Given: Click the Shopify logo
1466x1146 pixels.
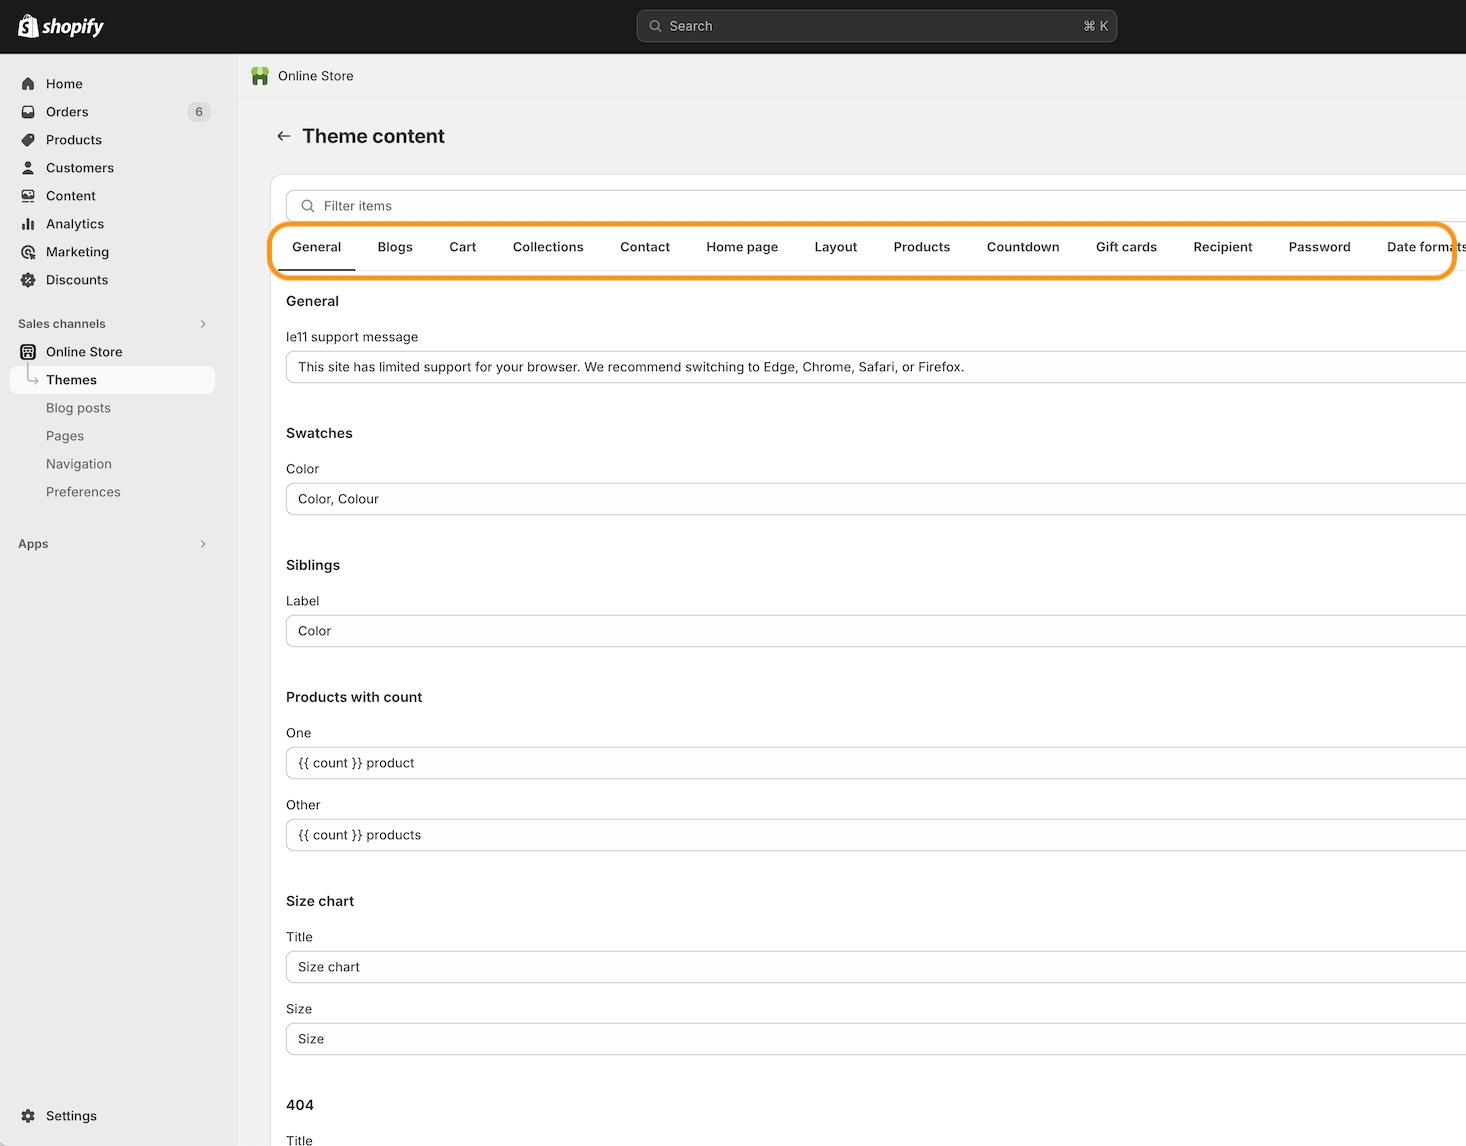Looking at the screenshot, I should (61, 26).
